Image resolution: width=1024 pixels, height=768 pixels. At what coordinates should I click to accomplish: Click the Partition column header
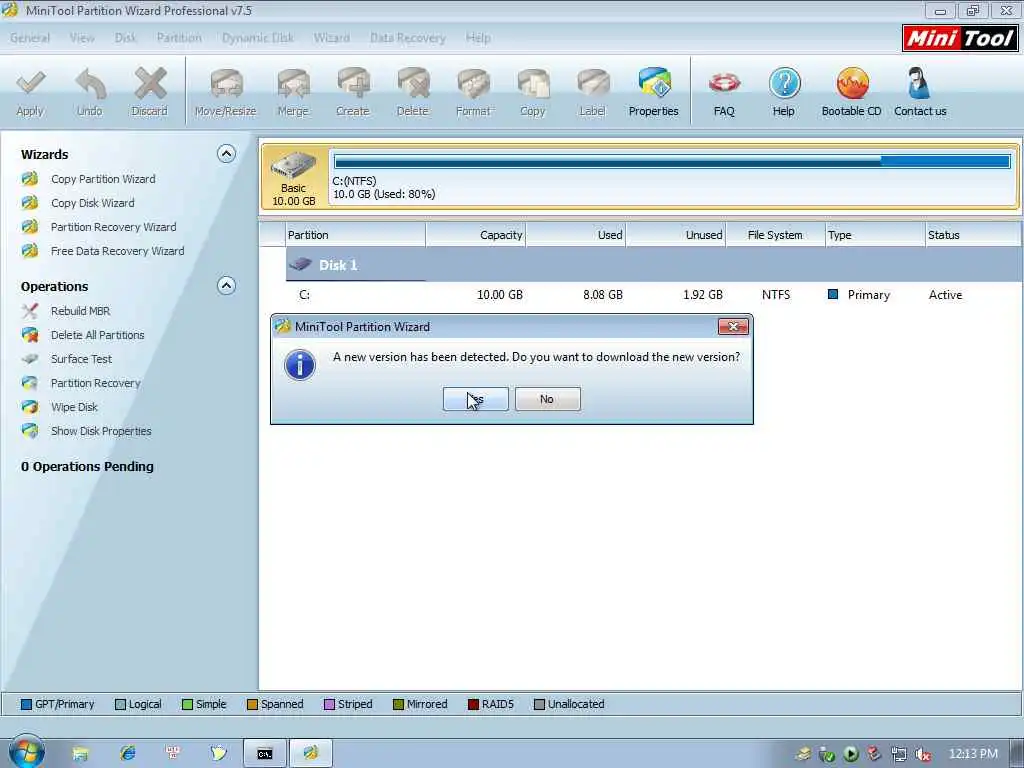356,235
